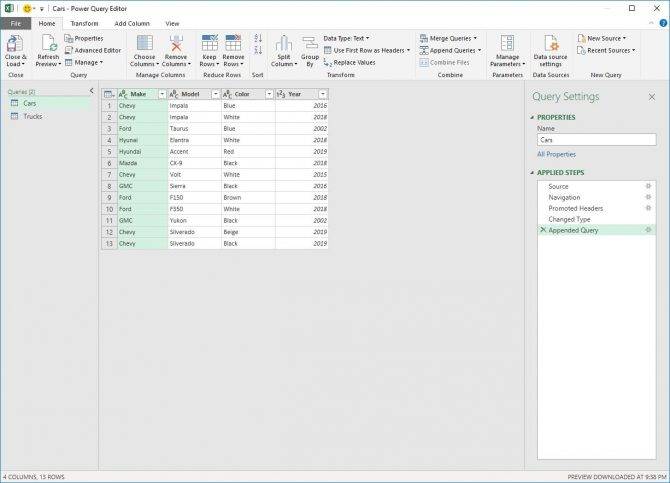Collapse the Queries pane
Image resolution: width=670 pixels, height=483 pixels.
[91, 91]
